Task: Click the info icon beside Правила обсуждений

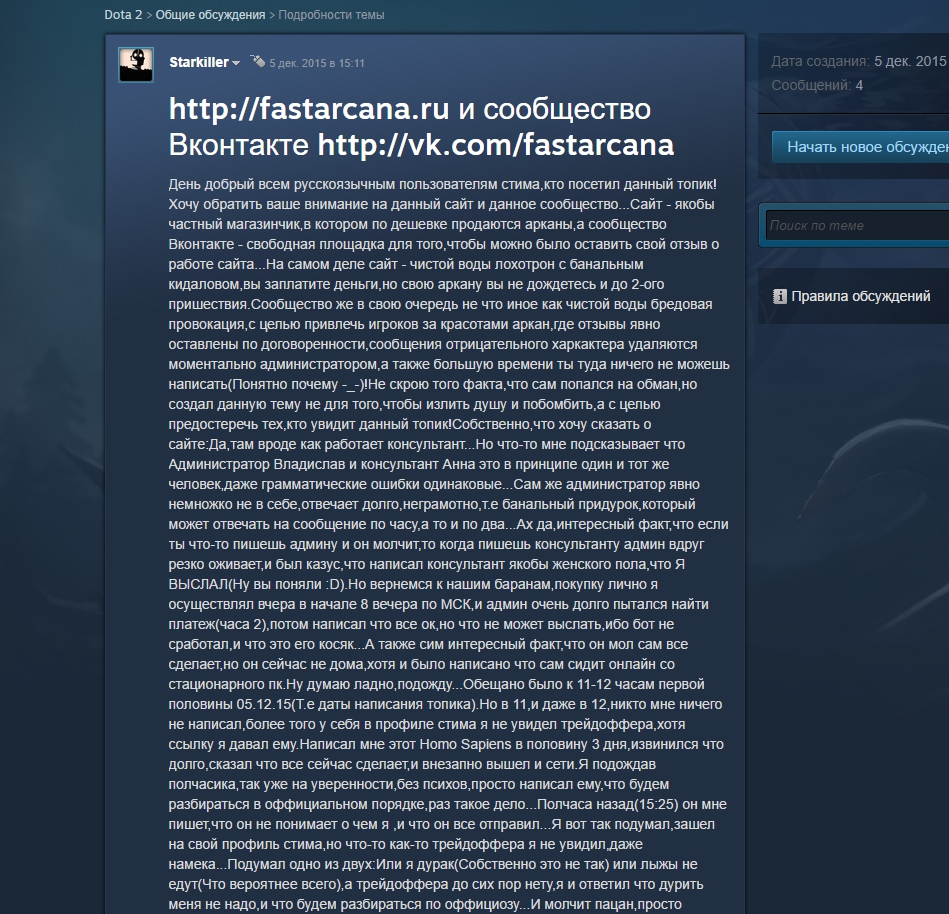Action: click(780, 297)
